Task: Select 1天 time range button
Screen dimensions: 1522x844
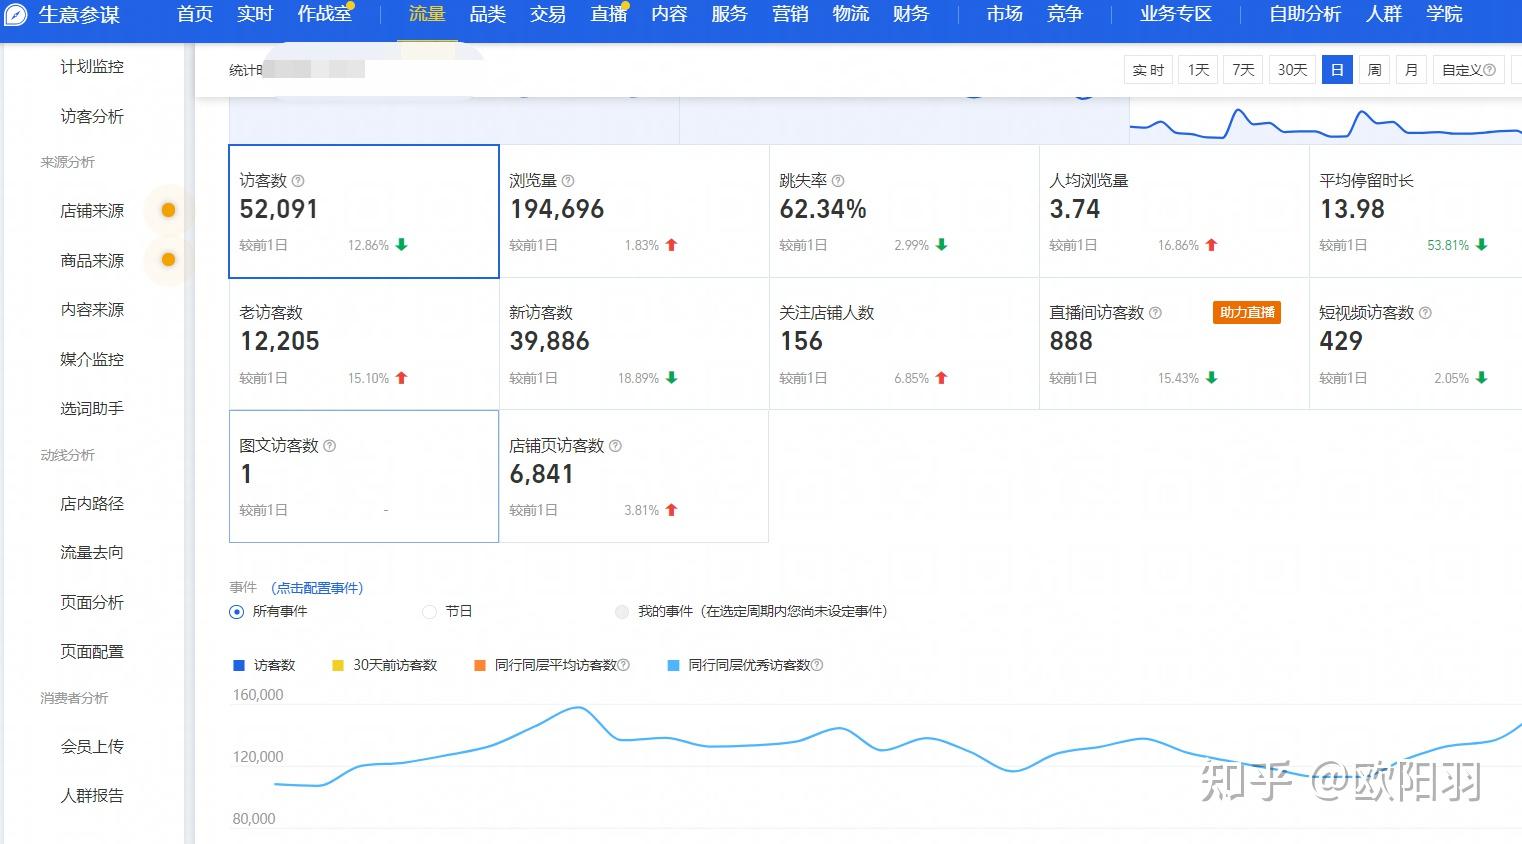Action: 1198,70
